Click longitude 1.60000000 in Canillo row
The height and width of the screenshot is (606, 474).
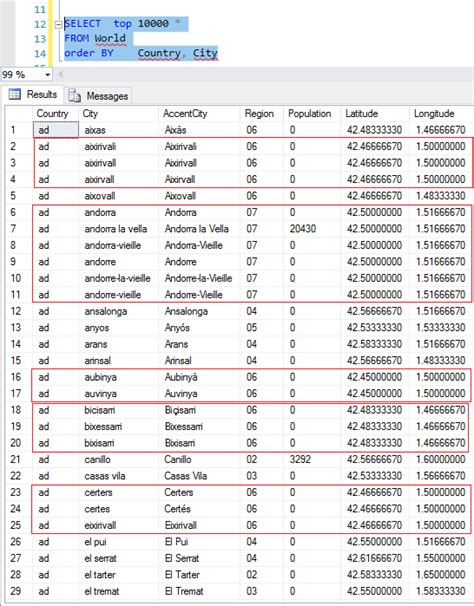[x=440, y=460]
